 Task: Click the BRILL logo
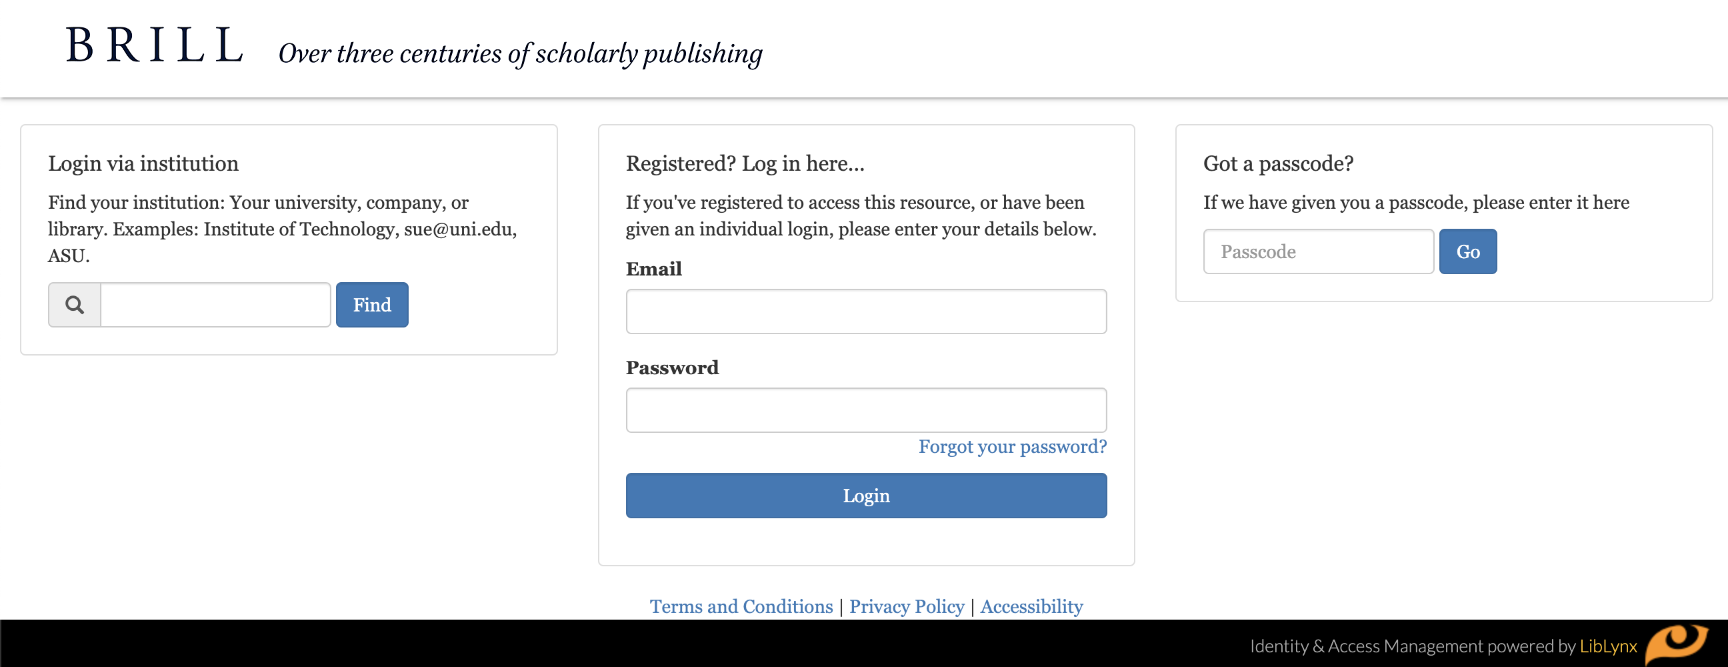pos(155,44)
